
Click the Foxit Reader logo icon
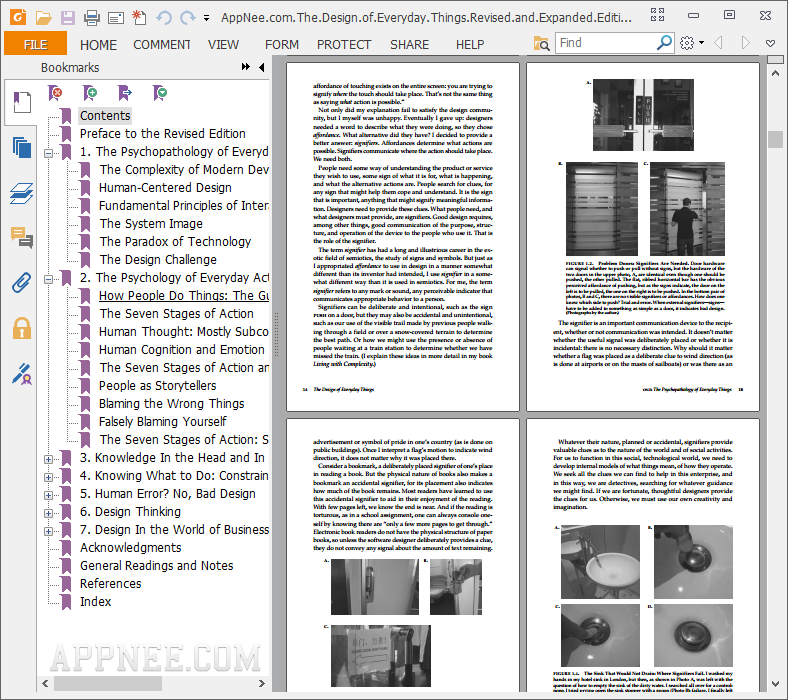18,17
